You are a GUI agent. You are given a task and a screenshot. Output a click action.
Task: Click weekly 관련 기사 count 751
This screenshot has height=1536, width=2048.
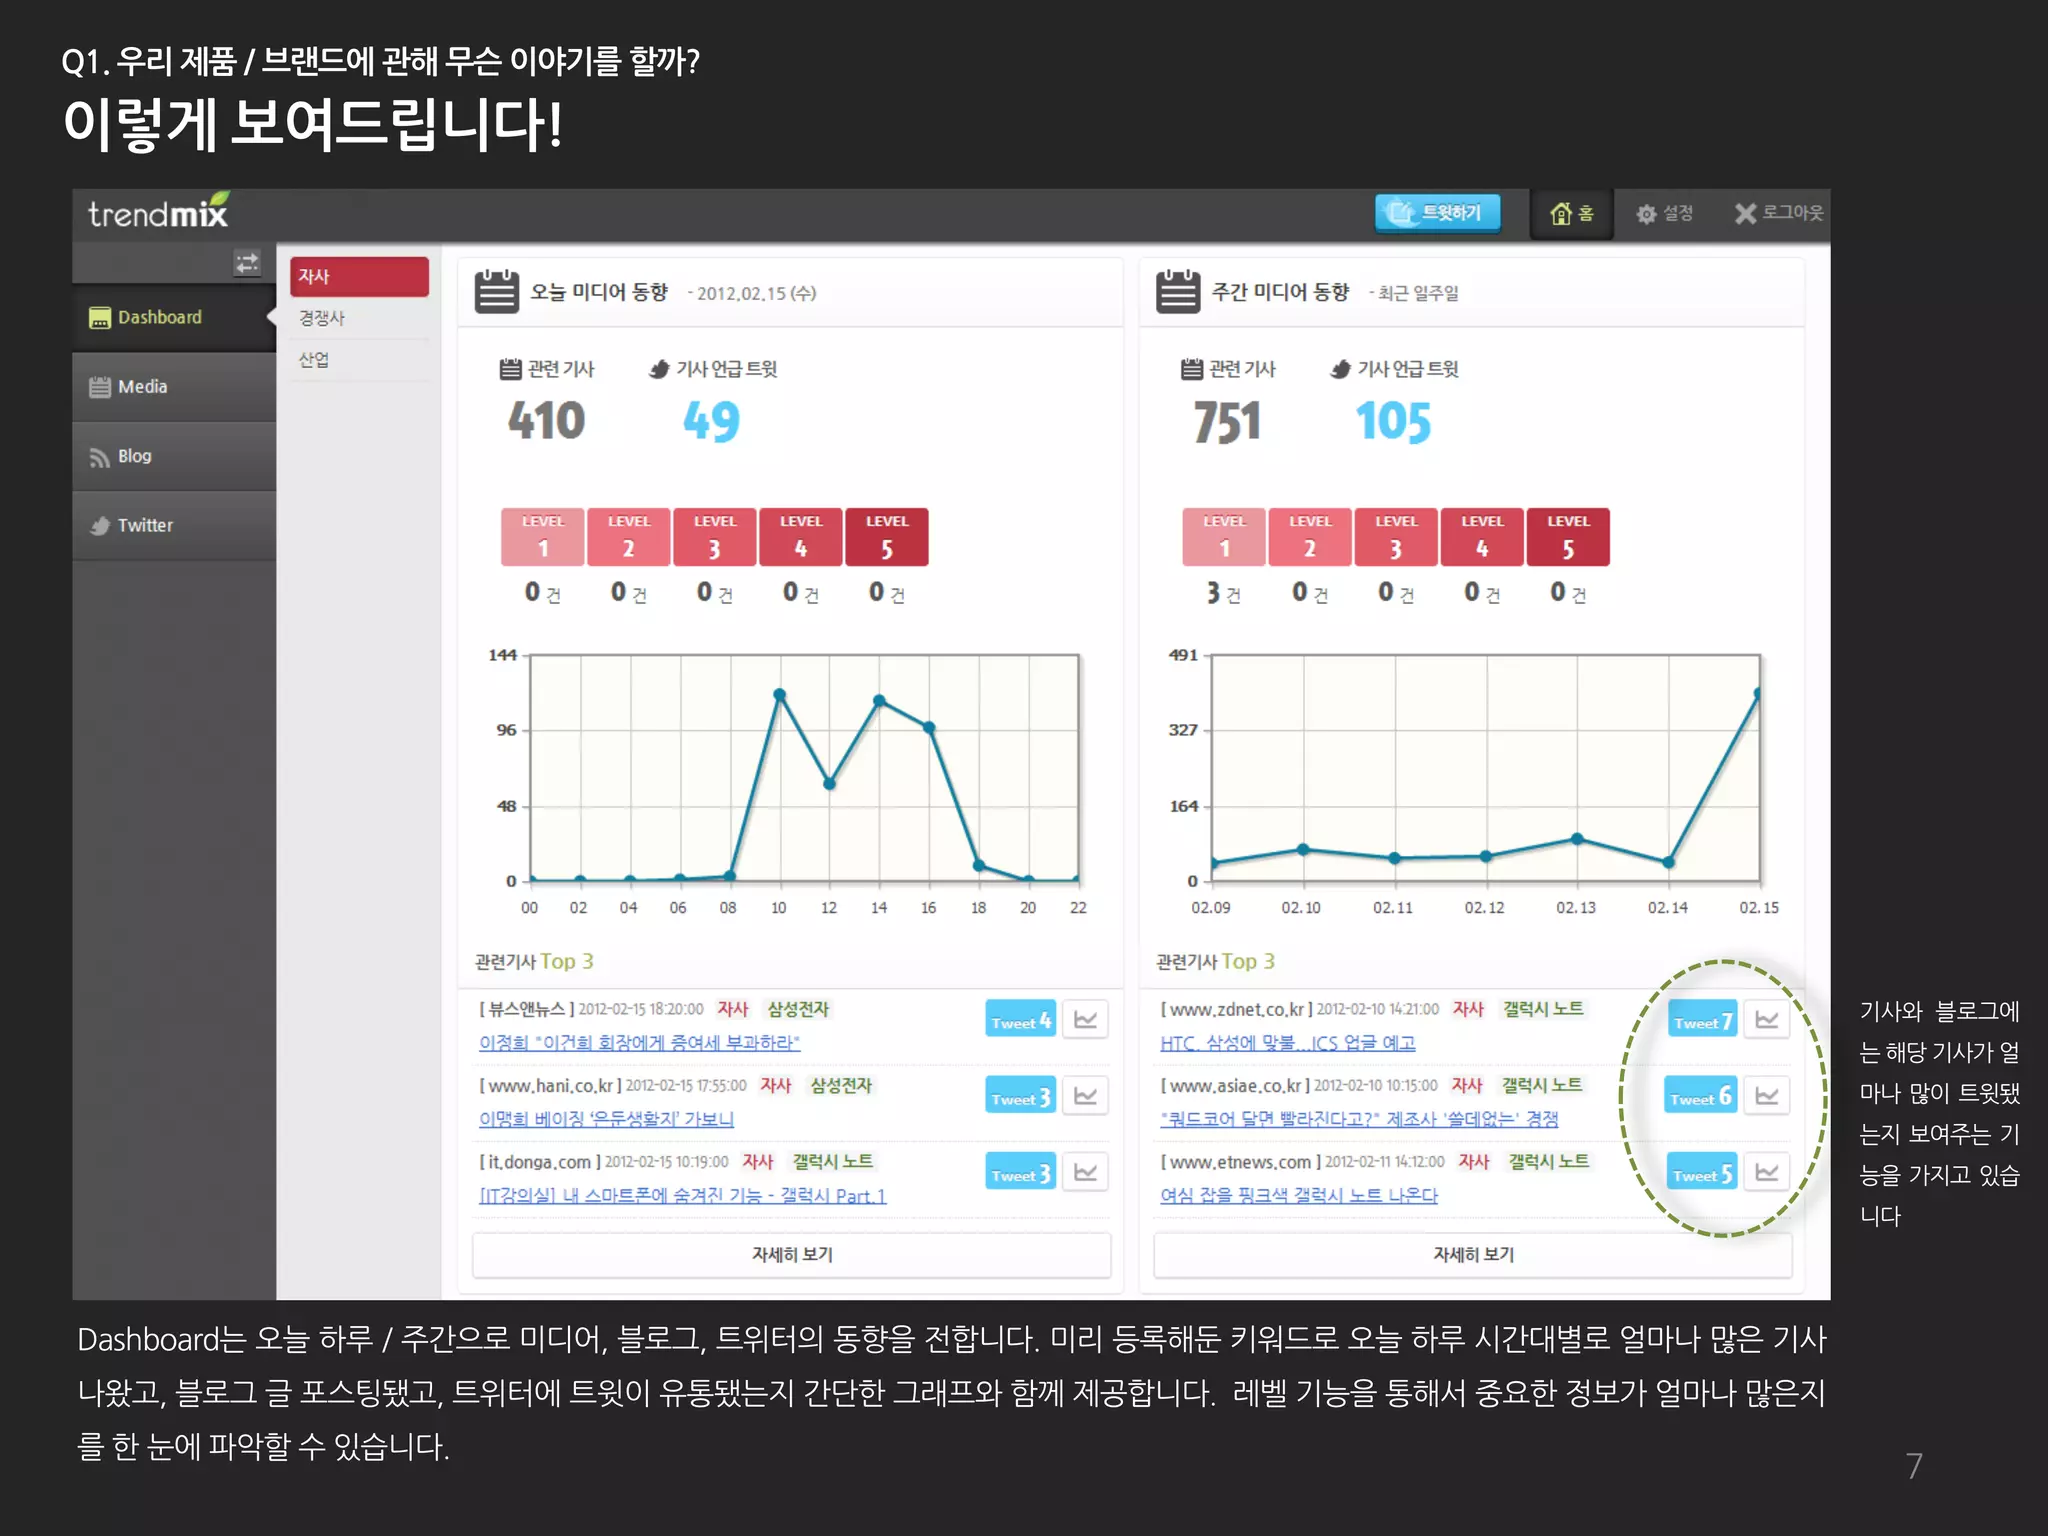click(x=1227, y=421)
